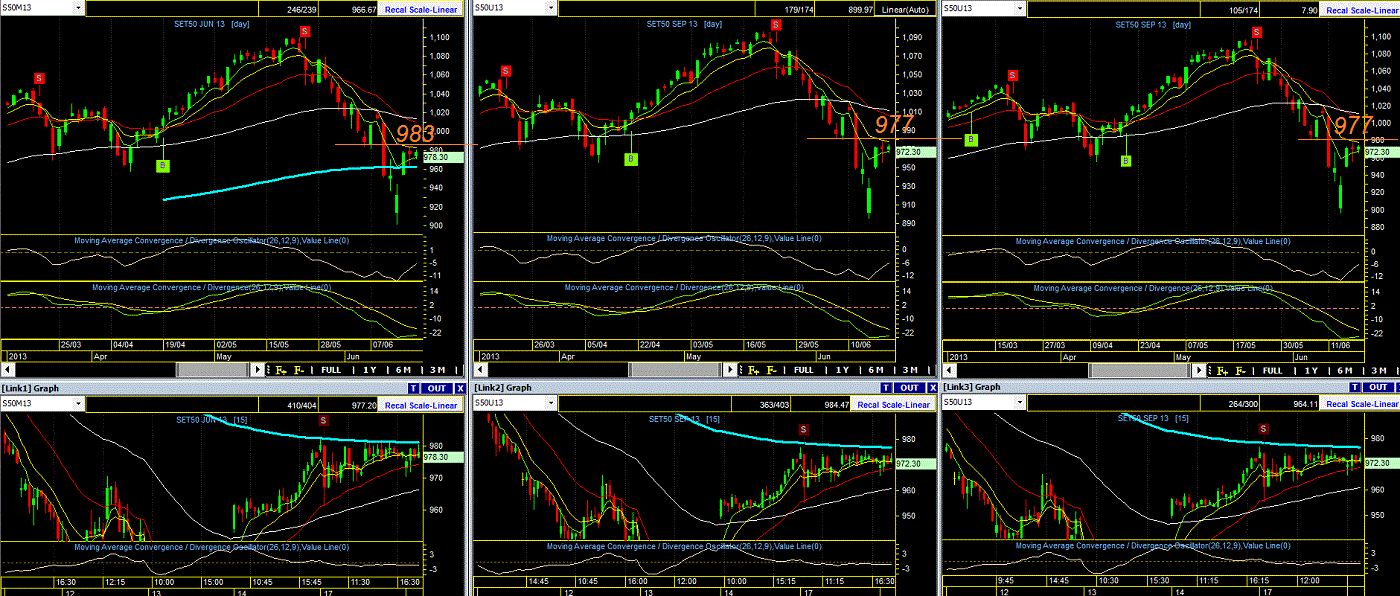The image size is (1400, 596).
Task: Click the T icon in Link1 Graph title bar
Action: click(413, 388)
